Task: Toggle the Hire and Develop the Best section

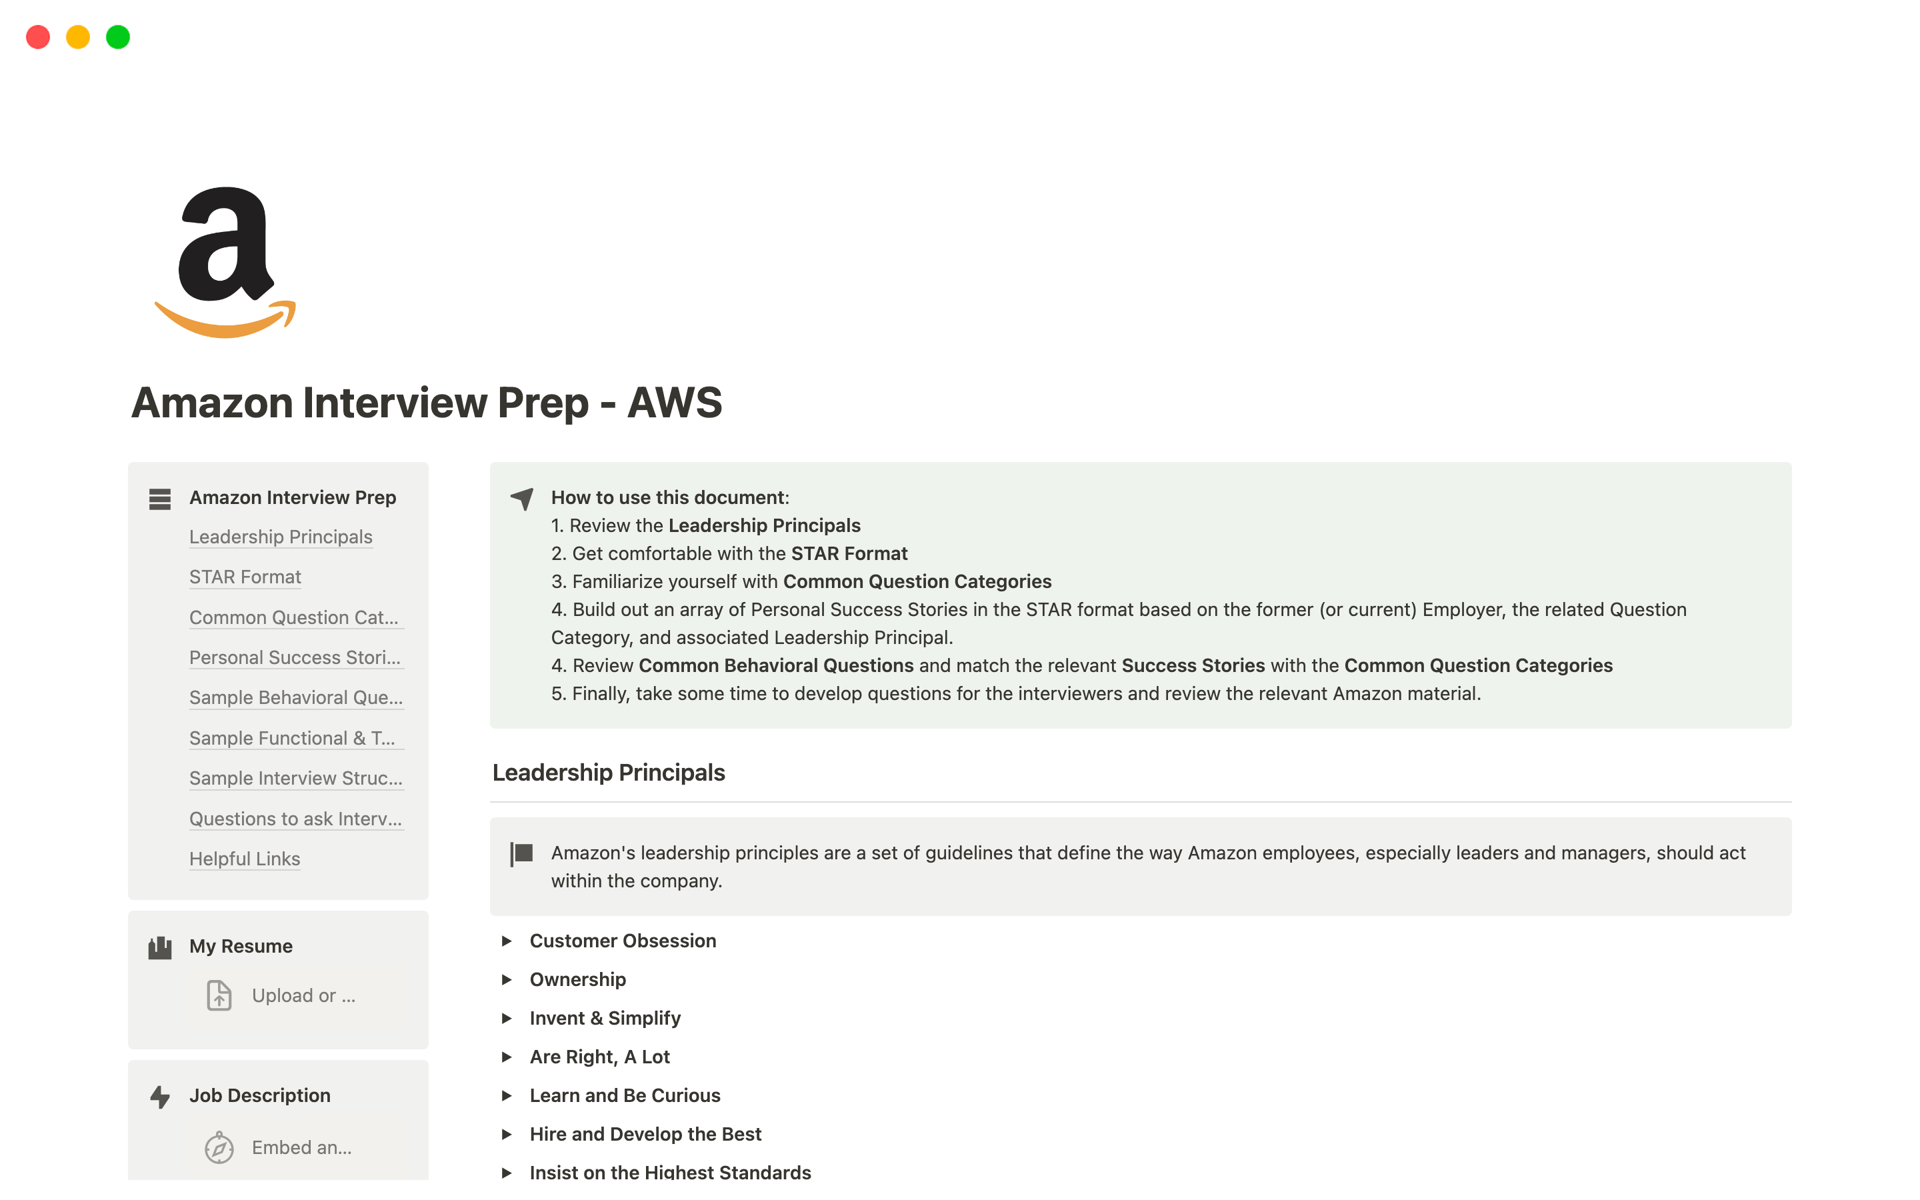Action: pos(506,1134)
